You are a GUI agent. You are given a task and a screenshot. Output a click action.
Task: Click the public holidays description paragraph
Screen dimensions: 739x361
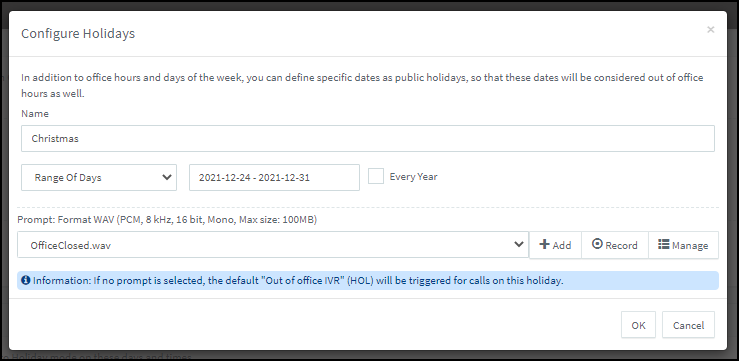coord(362,85)
